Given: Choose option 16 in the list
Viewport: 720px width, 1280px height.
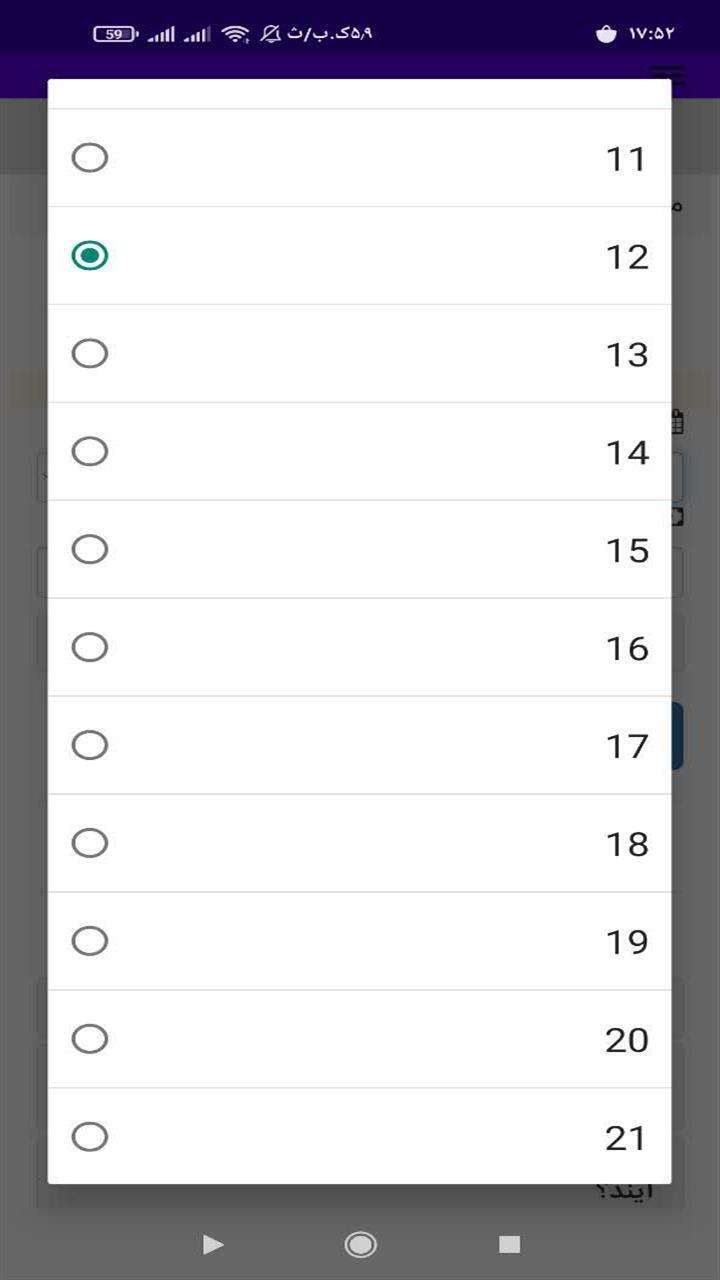Looking at the screenshot, I should [360, 648].
